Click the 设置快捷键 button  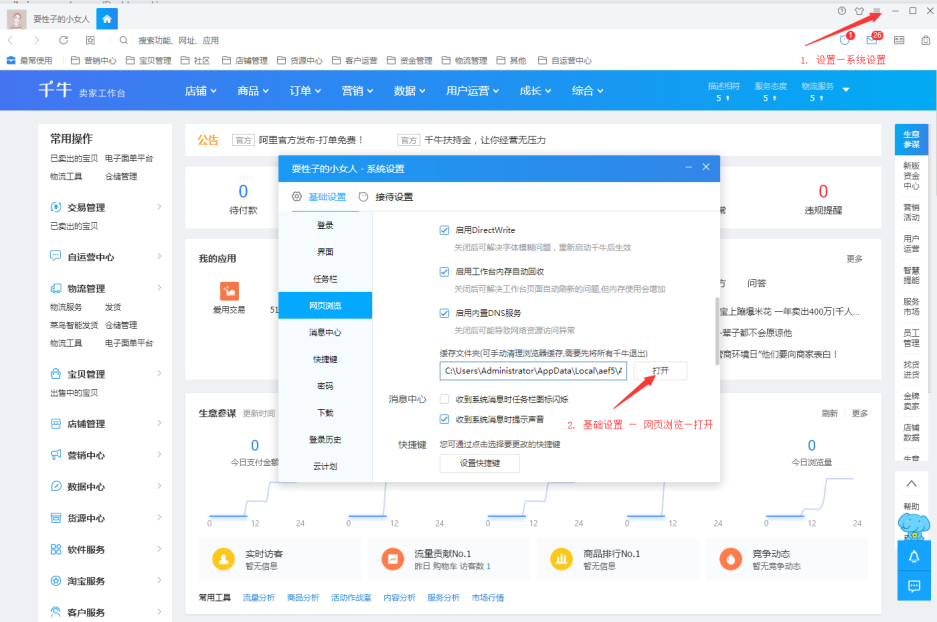[x=480, y=463]
